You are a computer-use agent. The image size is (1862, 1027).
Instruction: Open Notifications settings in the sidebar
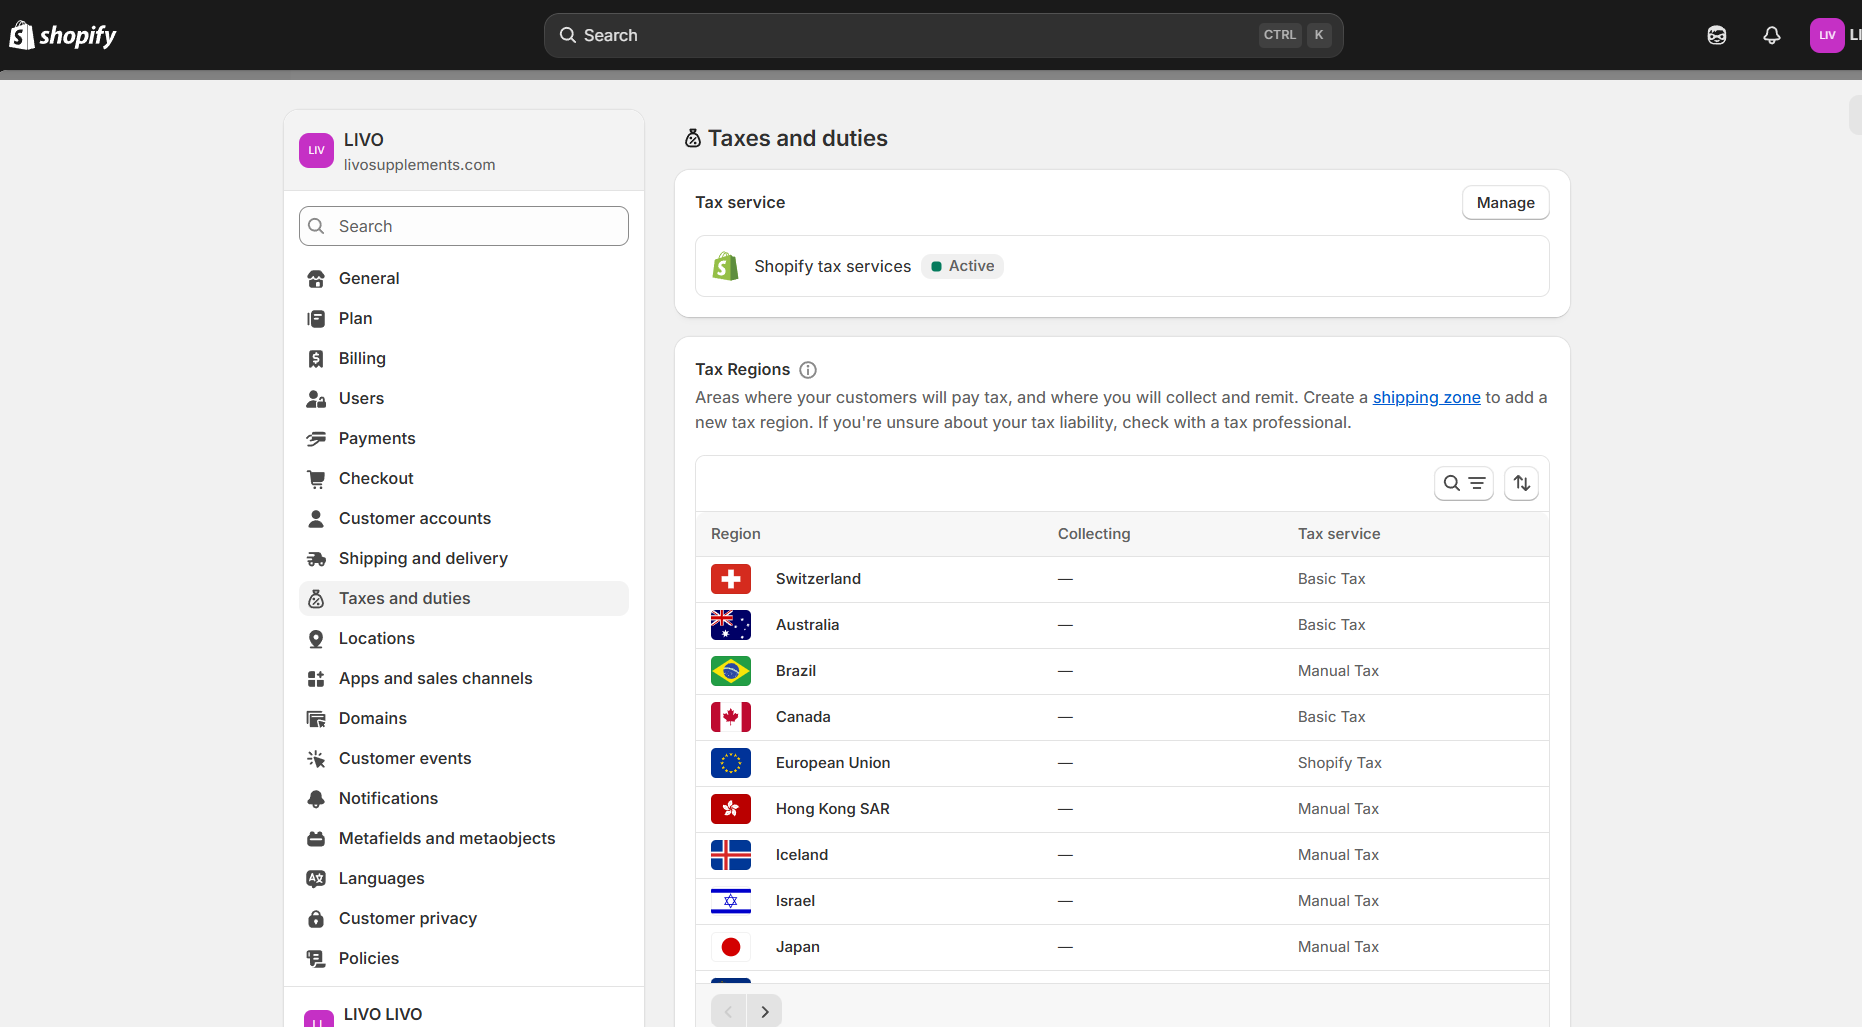(388, 799)
